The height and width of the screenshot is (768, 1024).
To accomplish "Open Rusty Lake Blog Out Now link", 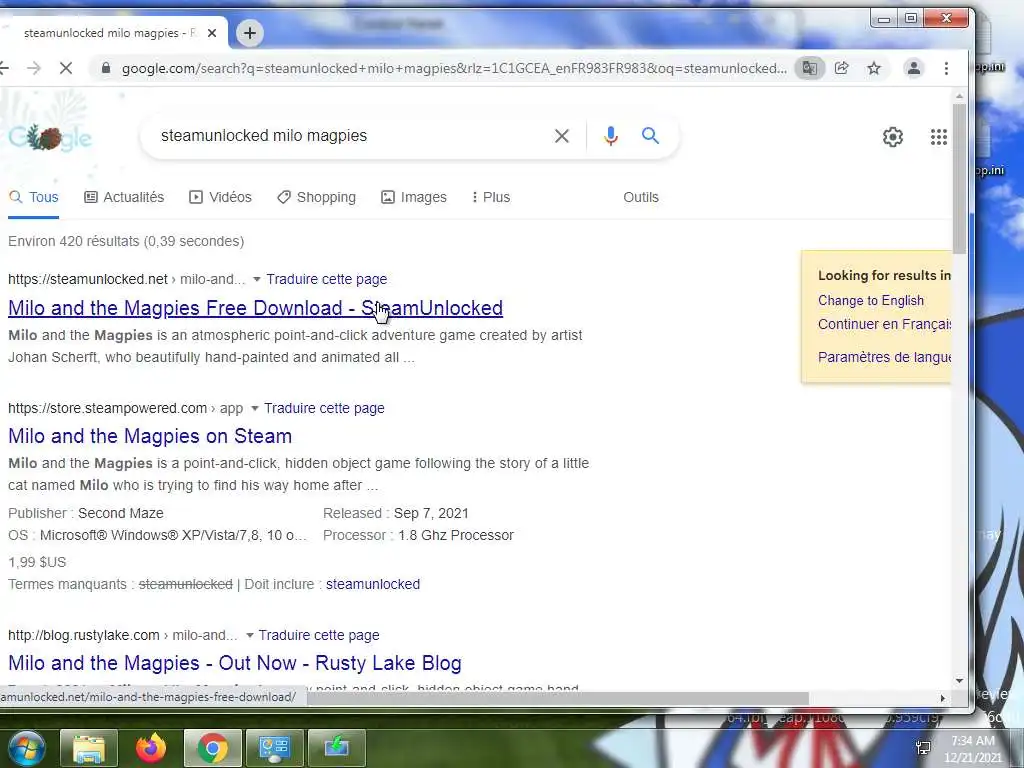I will click(x=234, y=663).
